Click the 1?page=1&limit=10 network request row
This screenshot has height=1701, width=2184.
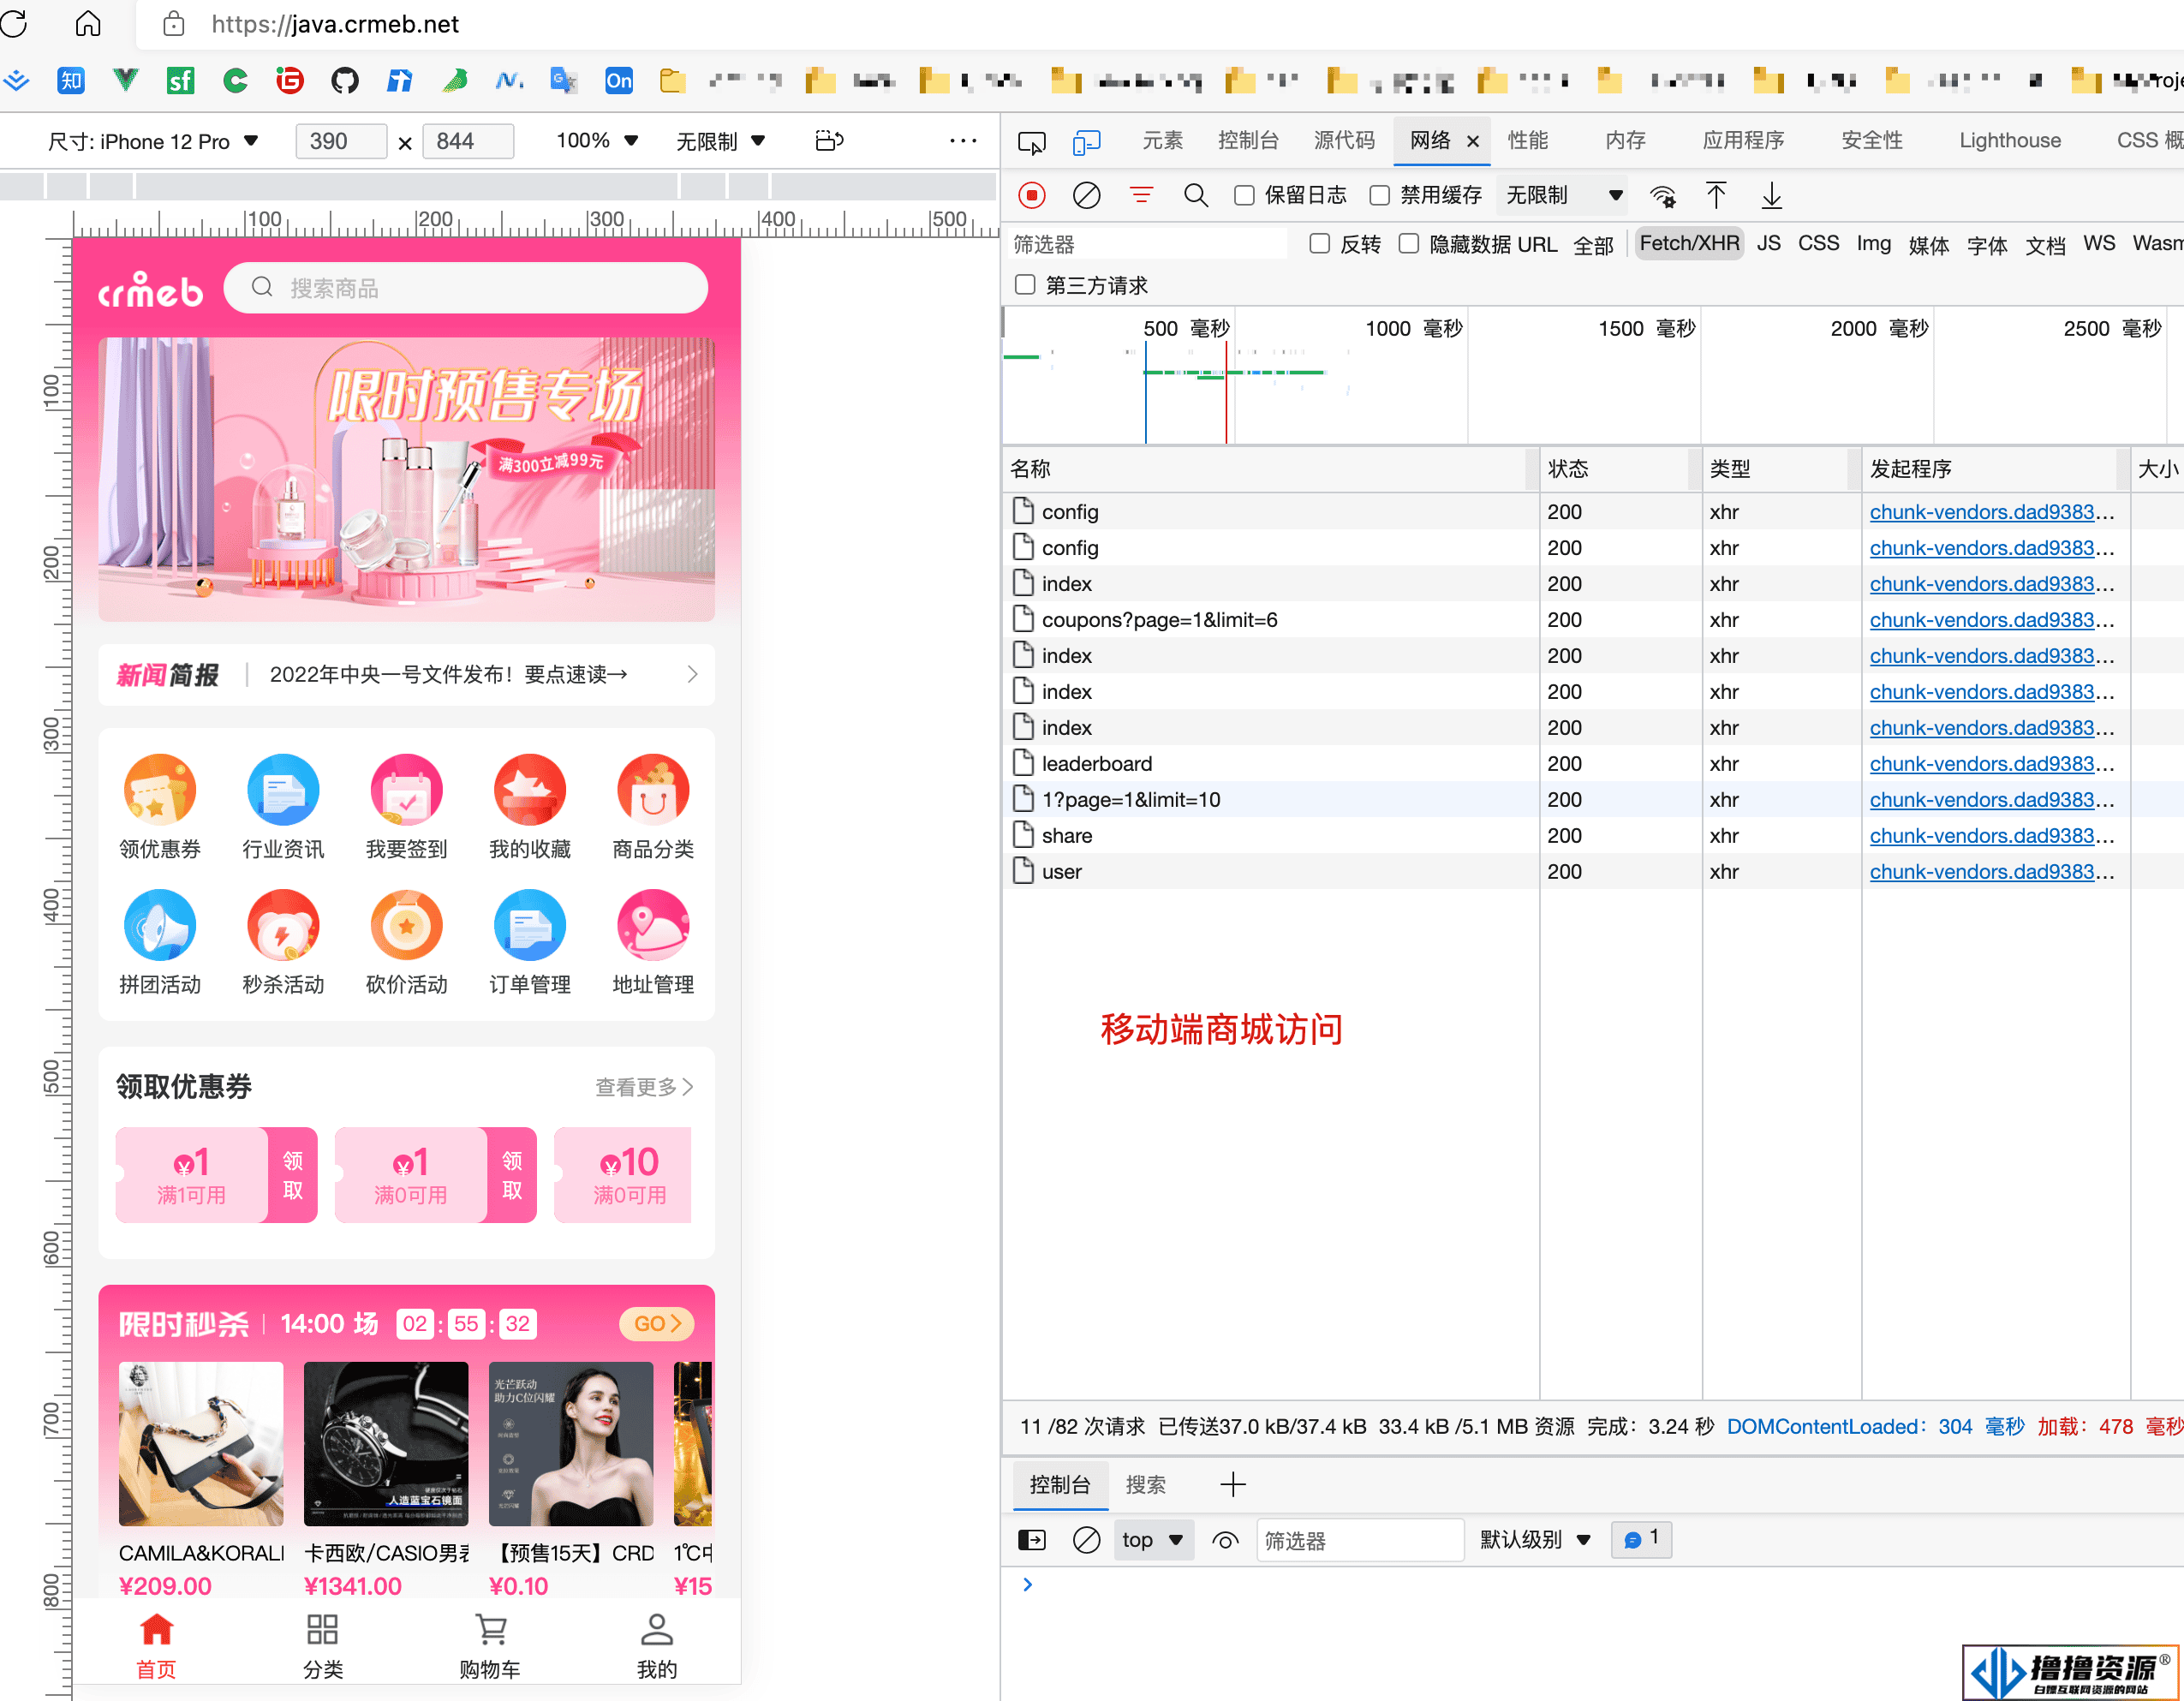(x=1268, y=799)
